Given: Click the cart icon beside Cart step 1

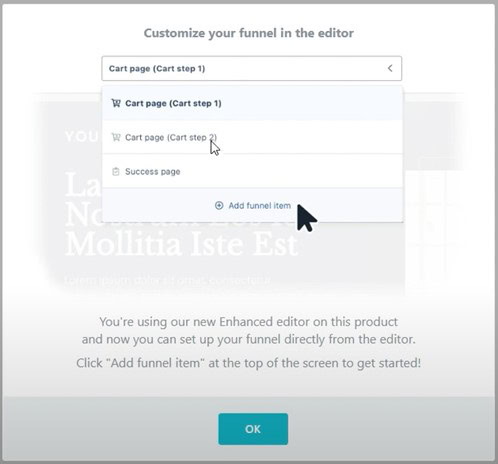Looking at the screenshot, I should coord(116,103).
